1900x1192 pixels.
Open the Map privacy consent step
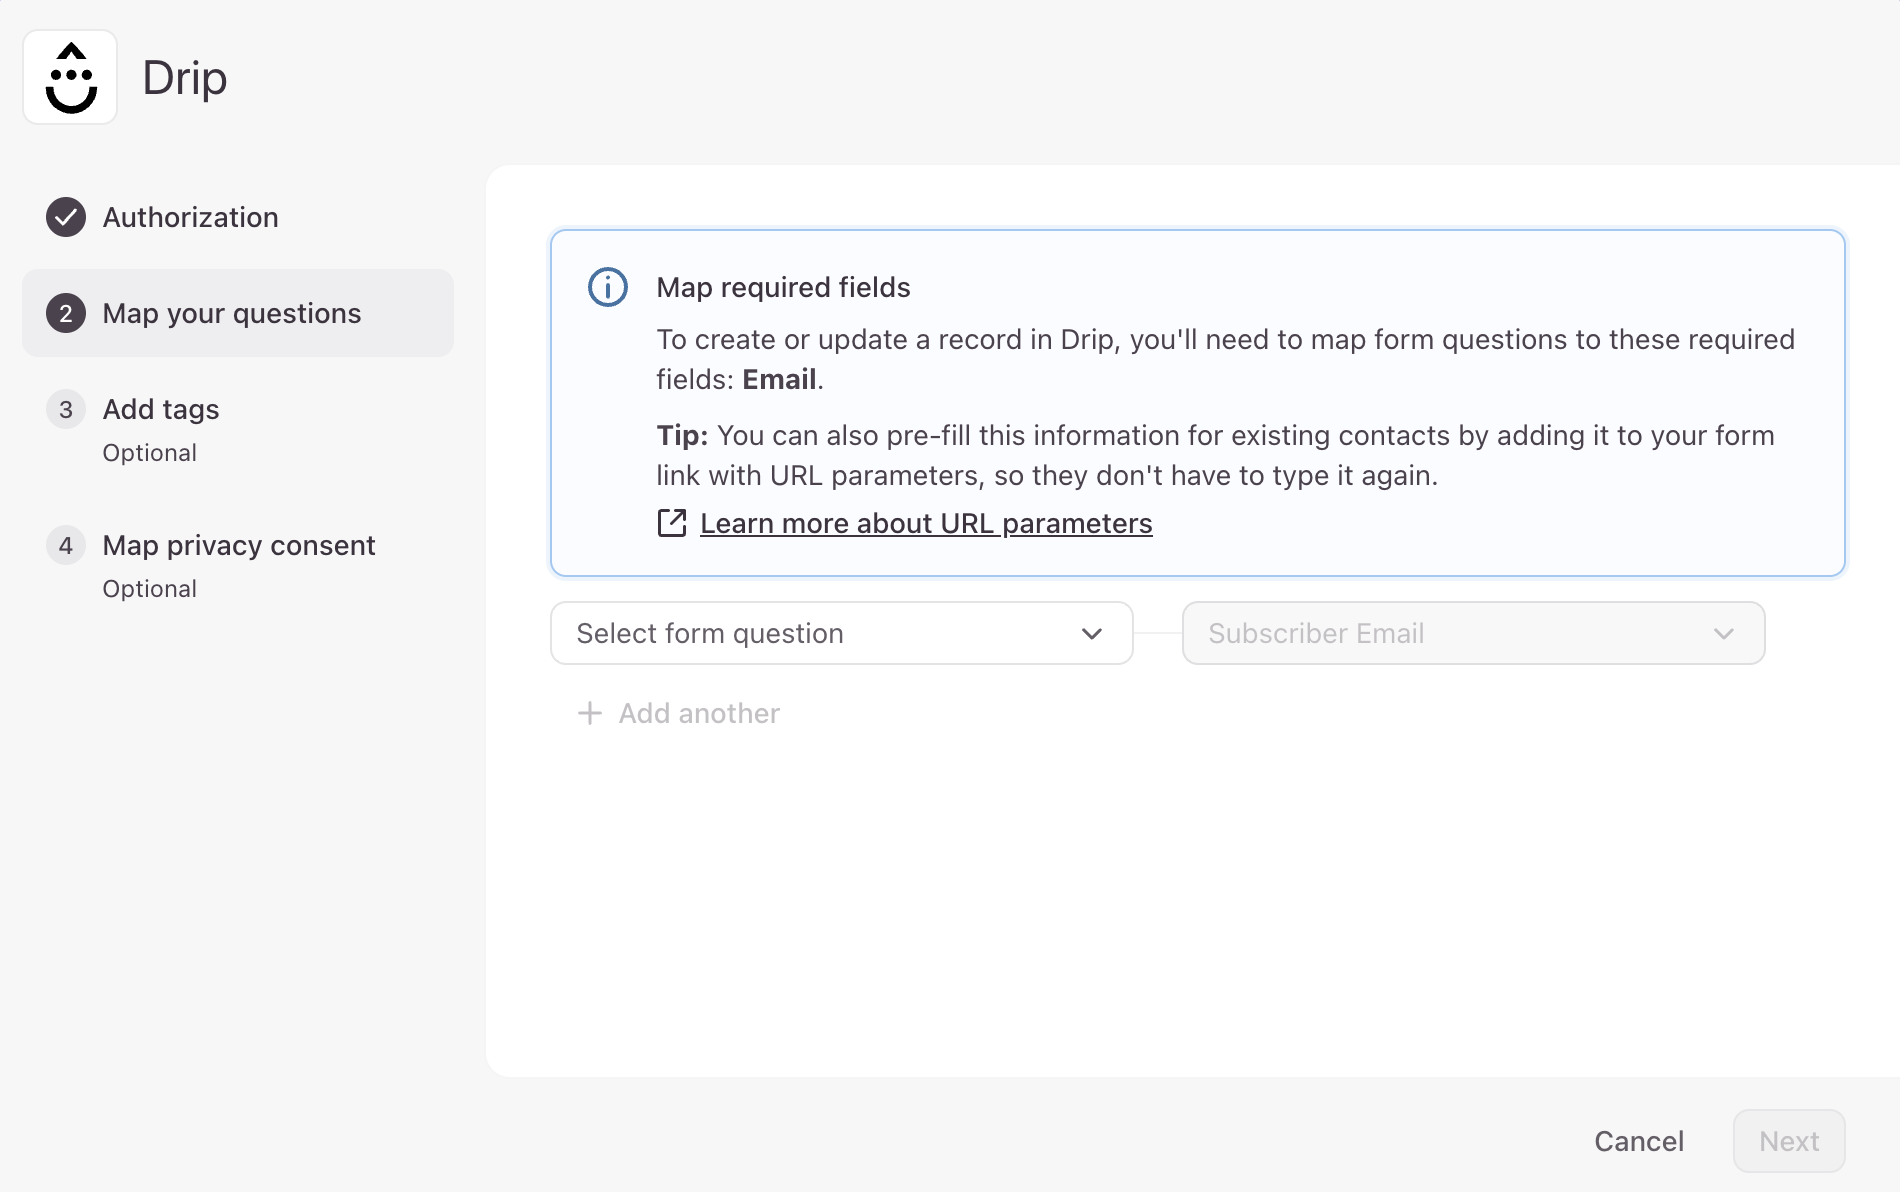238,565
